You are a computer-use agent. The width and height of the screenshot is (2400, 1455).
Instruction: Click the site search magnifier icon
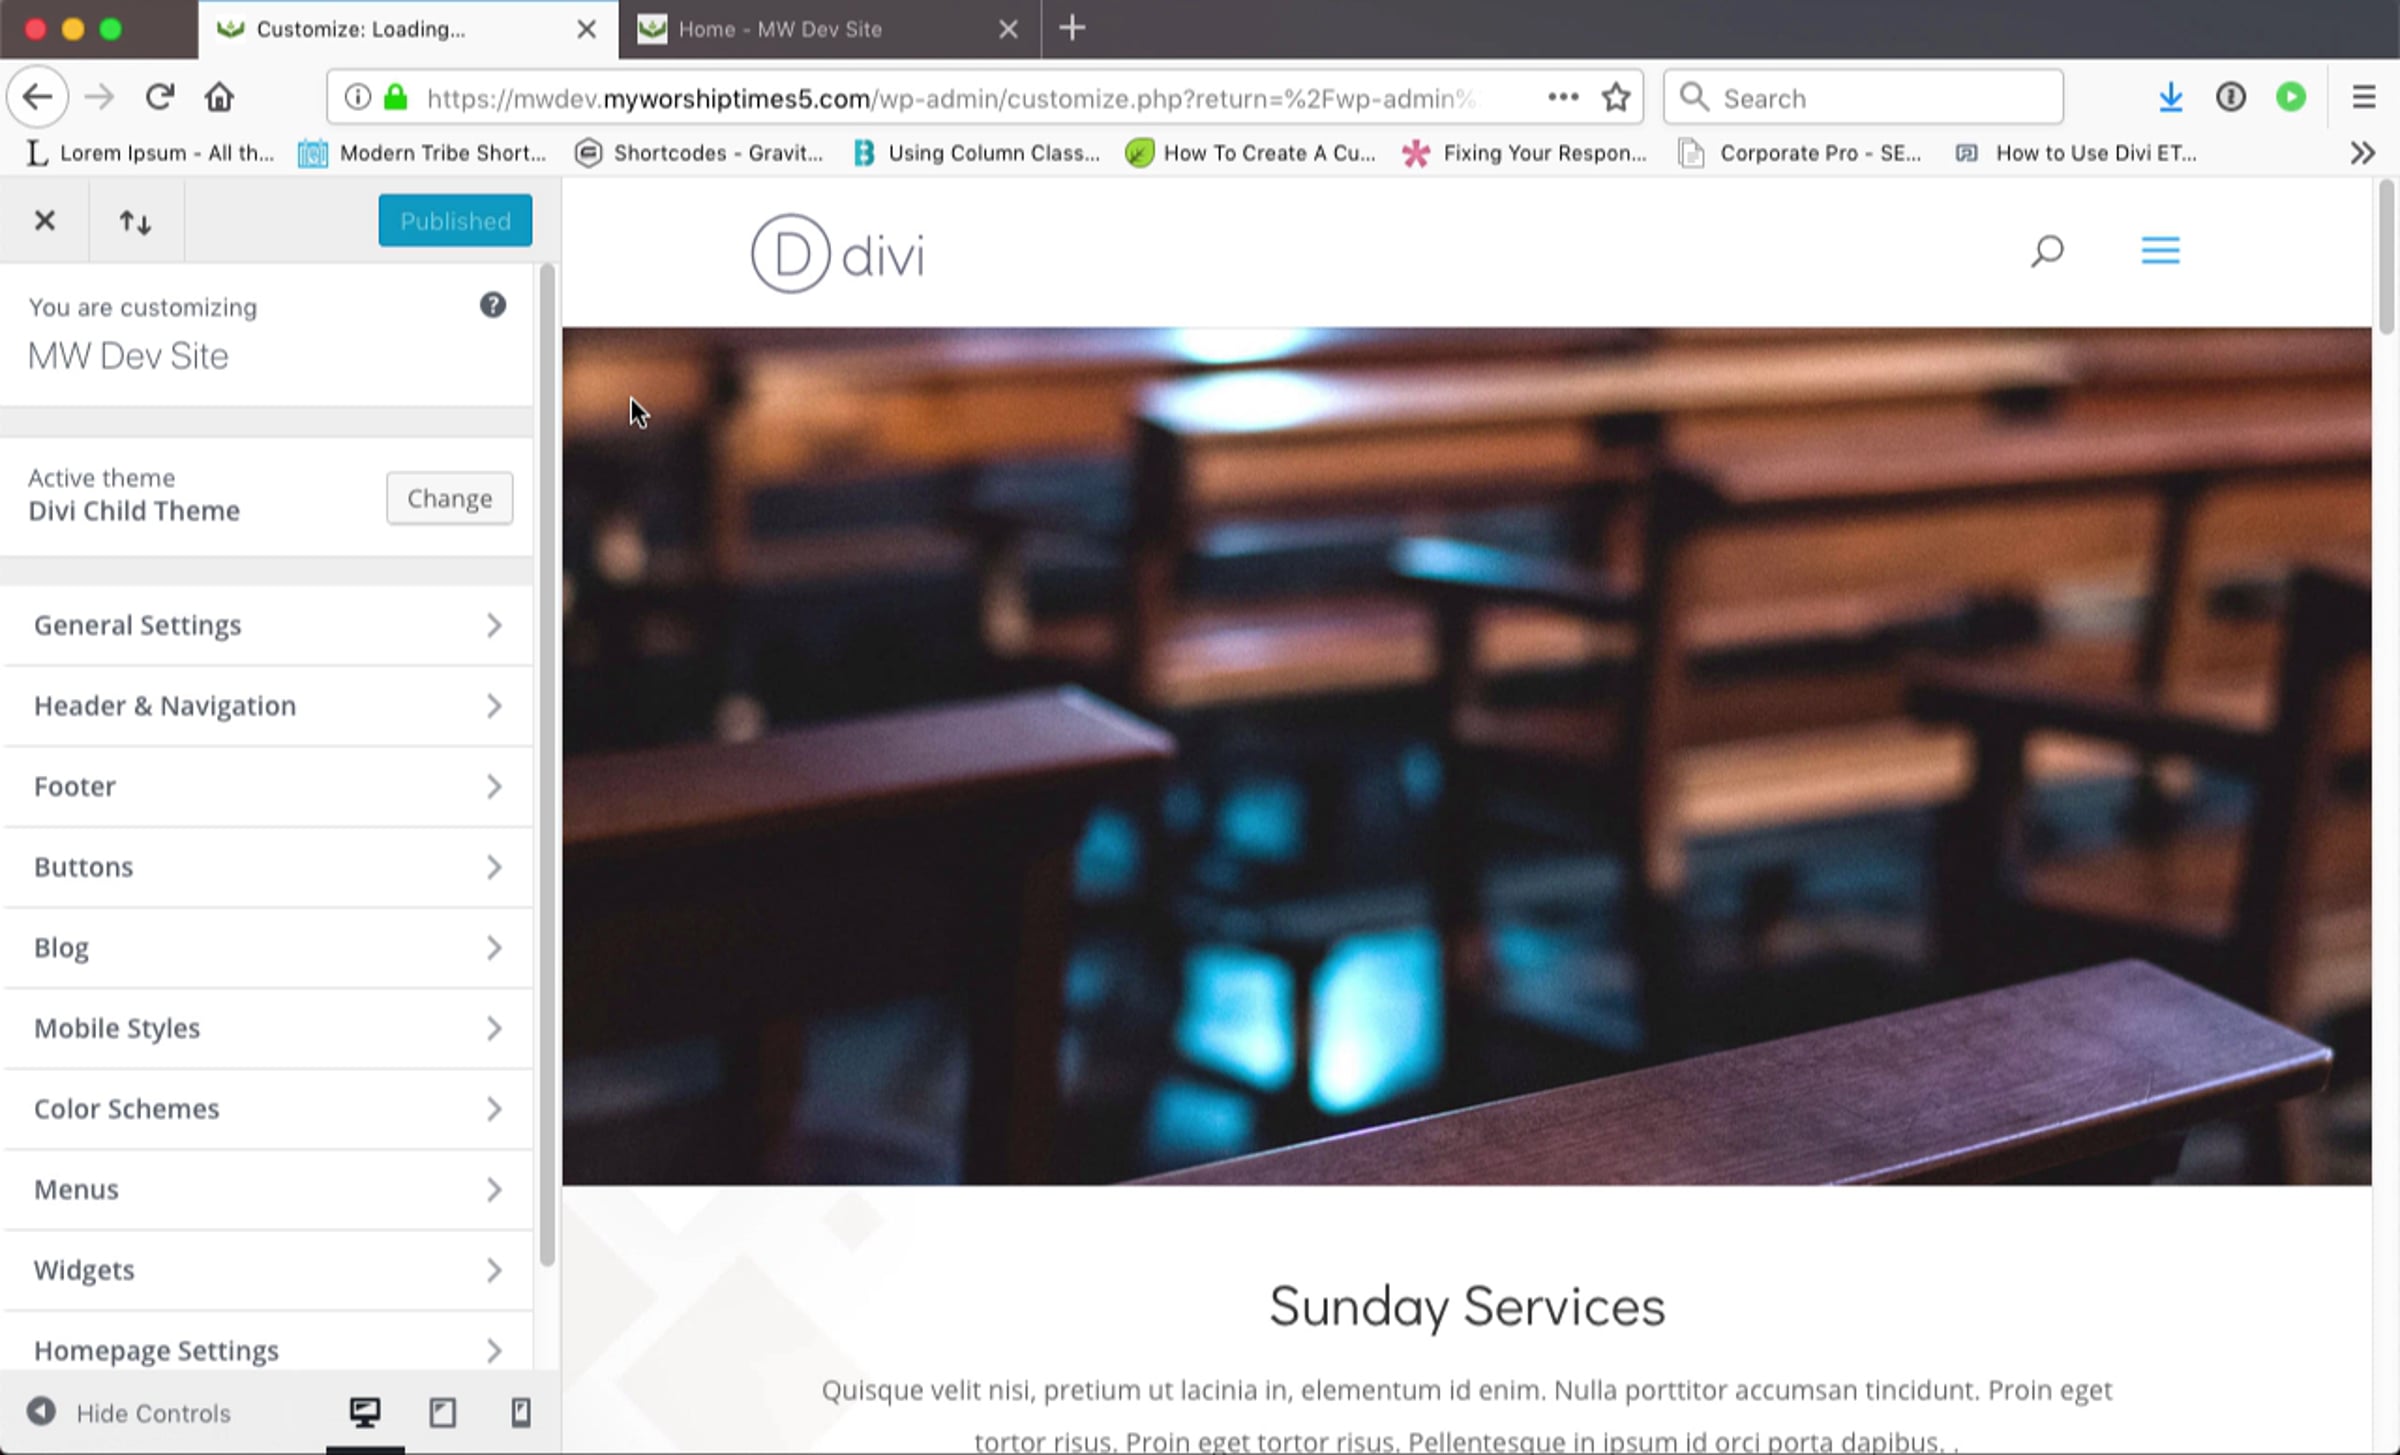coord(2047,250)
